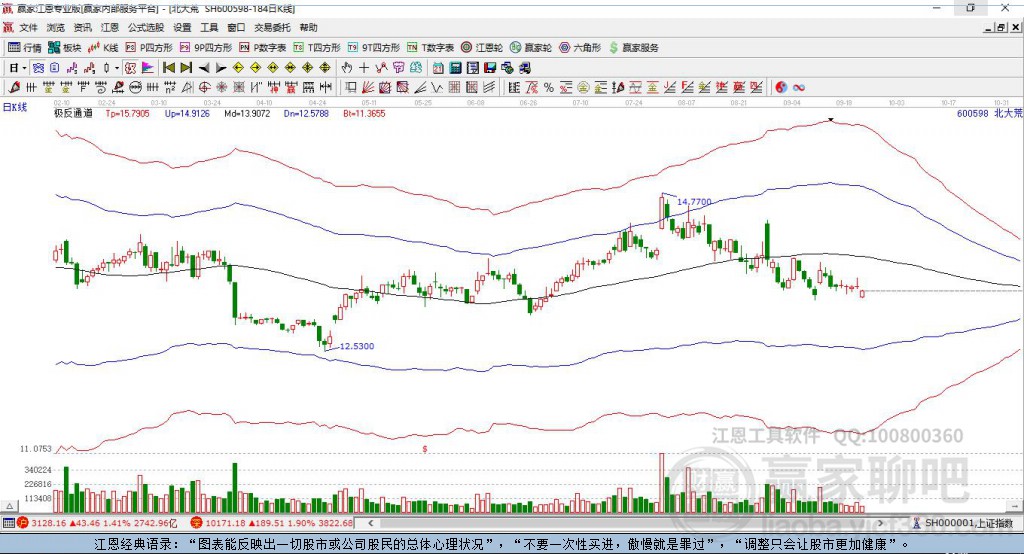Switch to the K线 chart view
This screenshot has height=554, width=1024.
click(103, 48)
